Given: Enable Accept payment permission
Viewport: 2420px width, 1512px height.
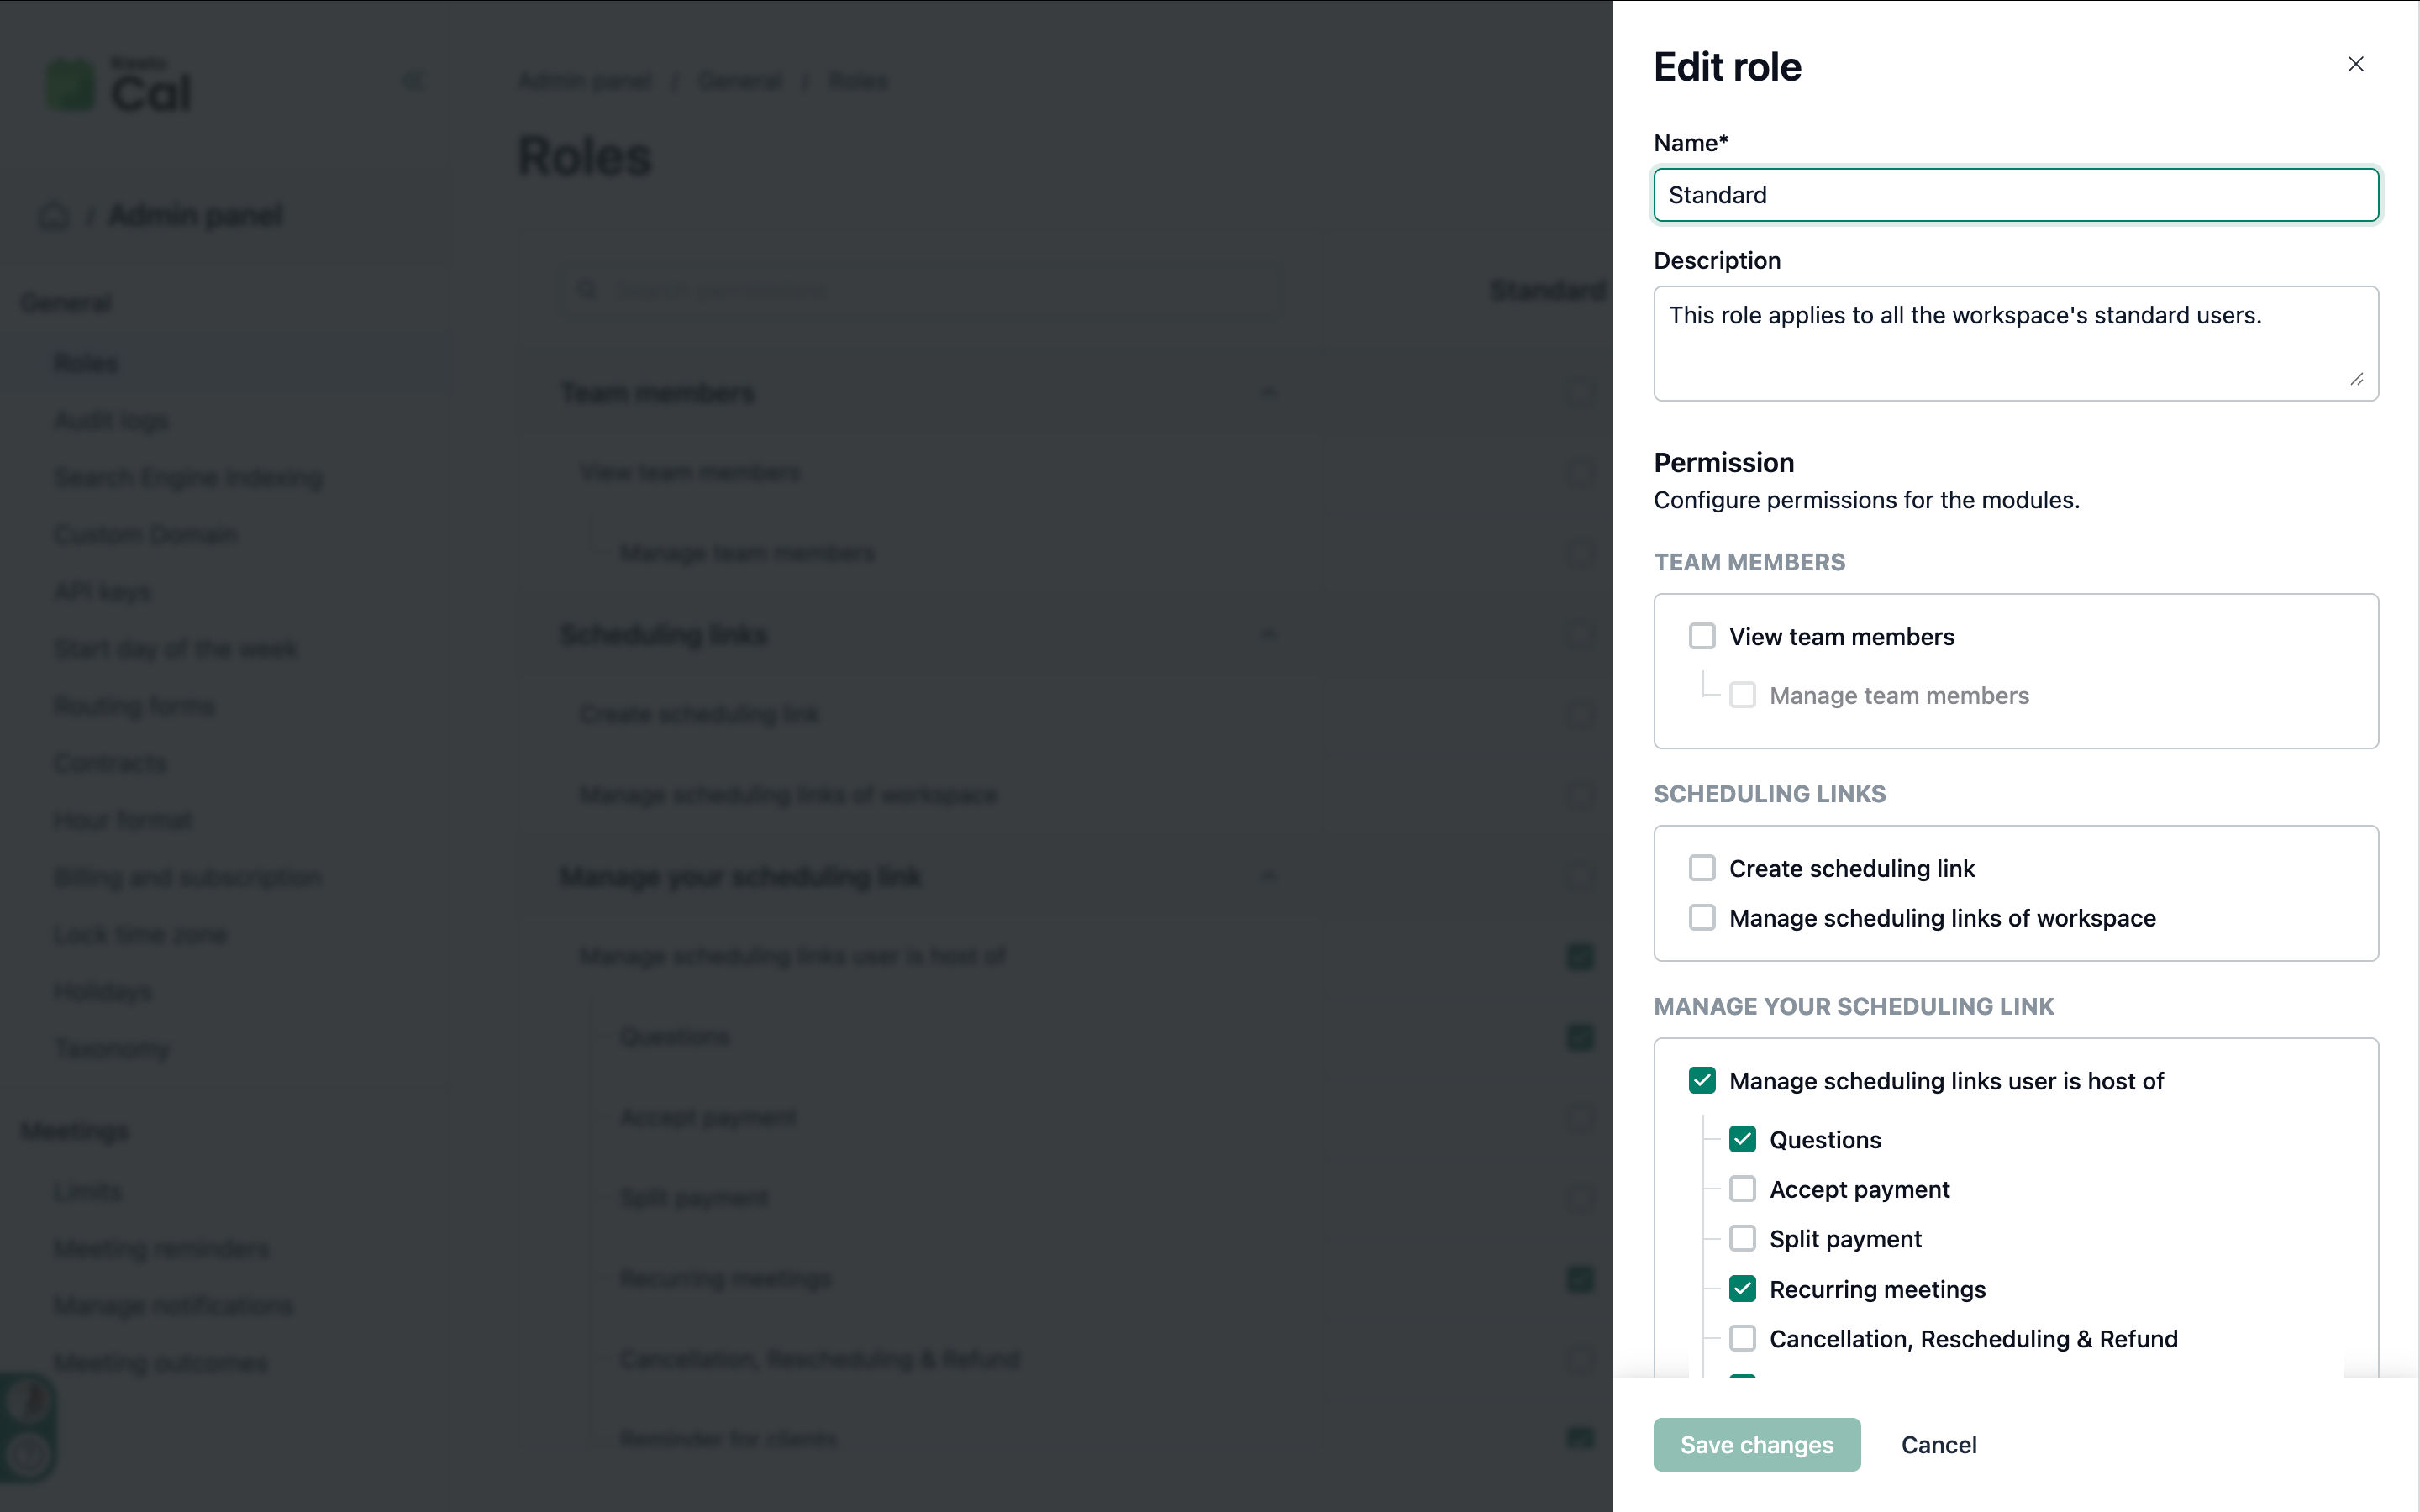Looking at the screenshot, I should (1742, 1189).
